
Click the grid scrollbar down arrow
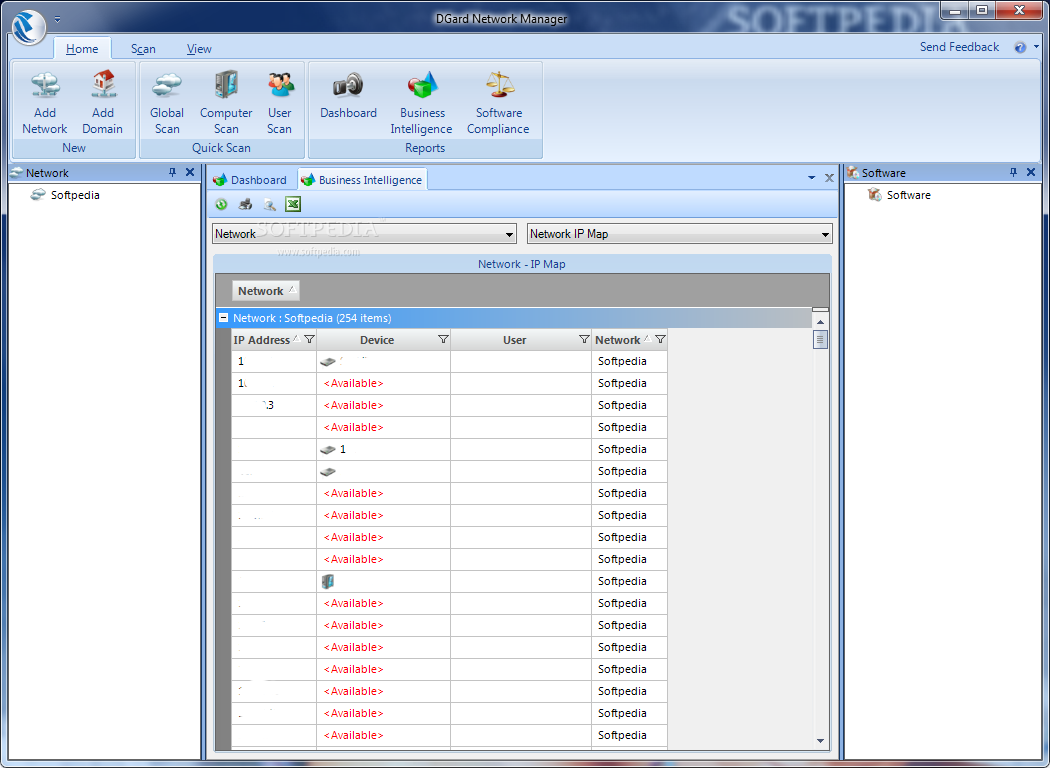tap(820, 741)
